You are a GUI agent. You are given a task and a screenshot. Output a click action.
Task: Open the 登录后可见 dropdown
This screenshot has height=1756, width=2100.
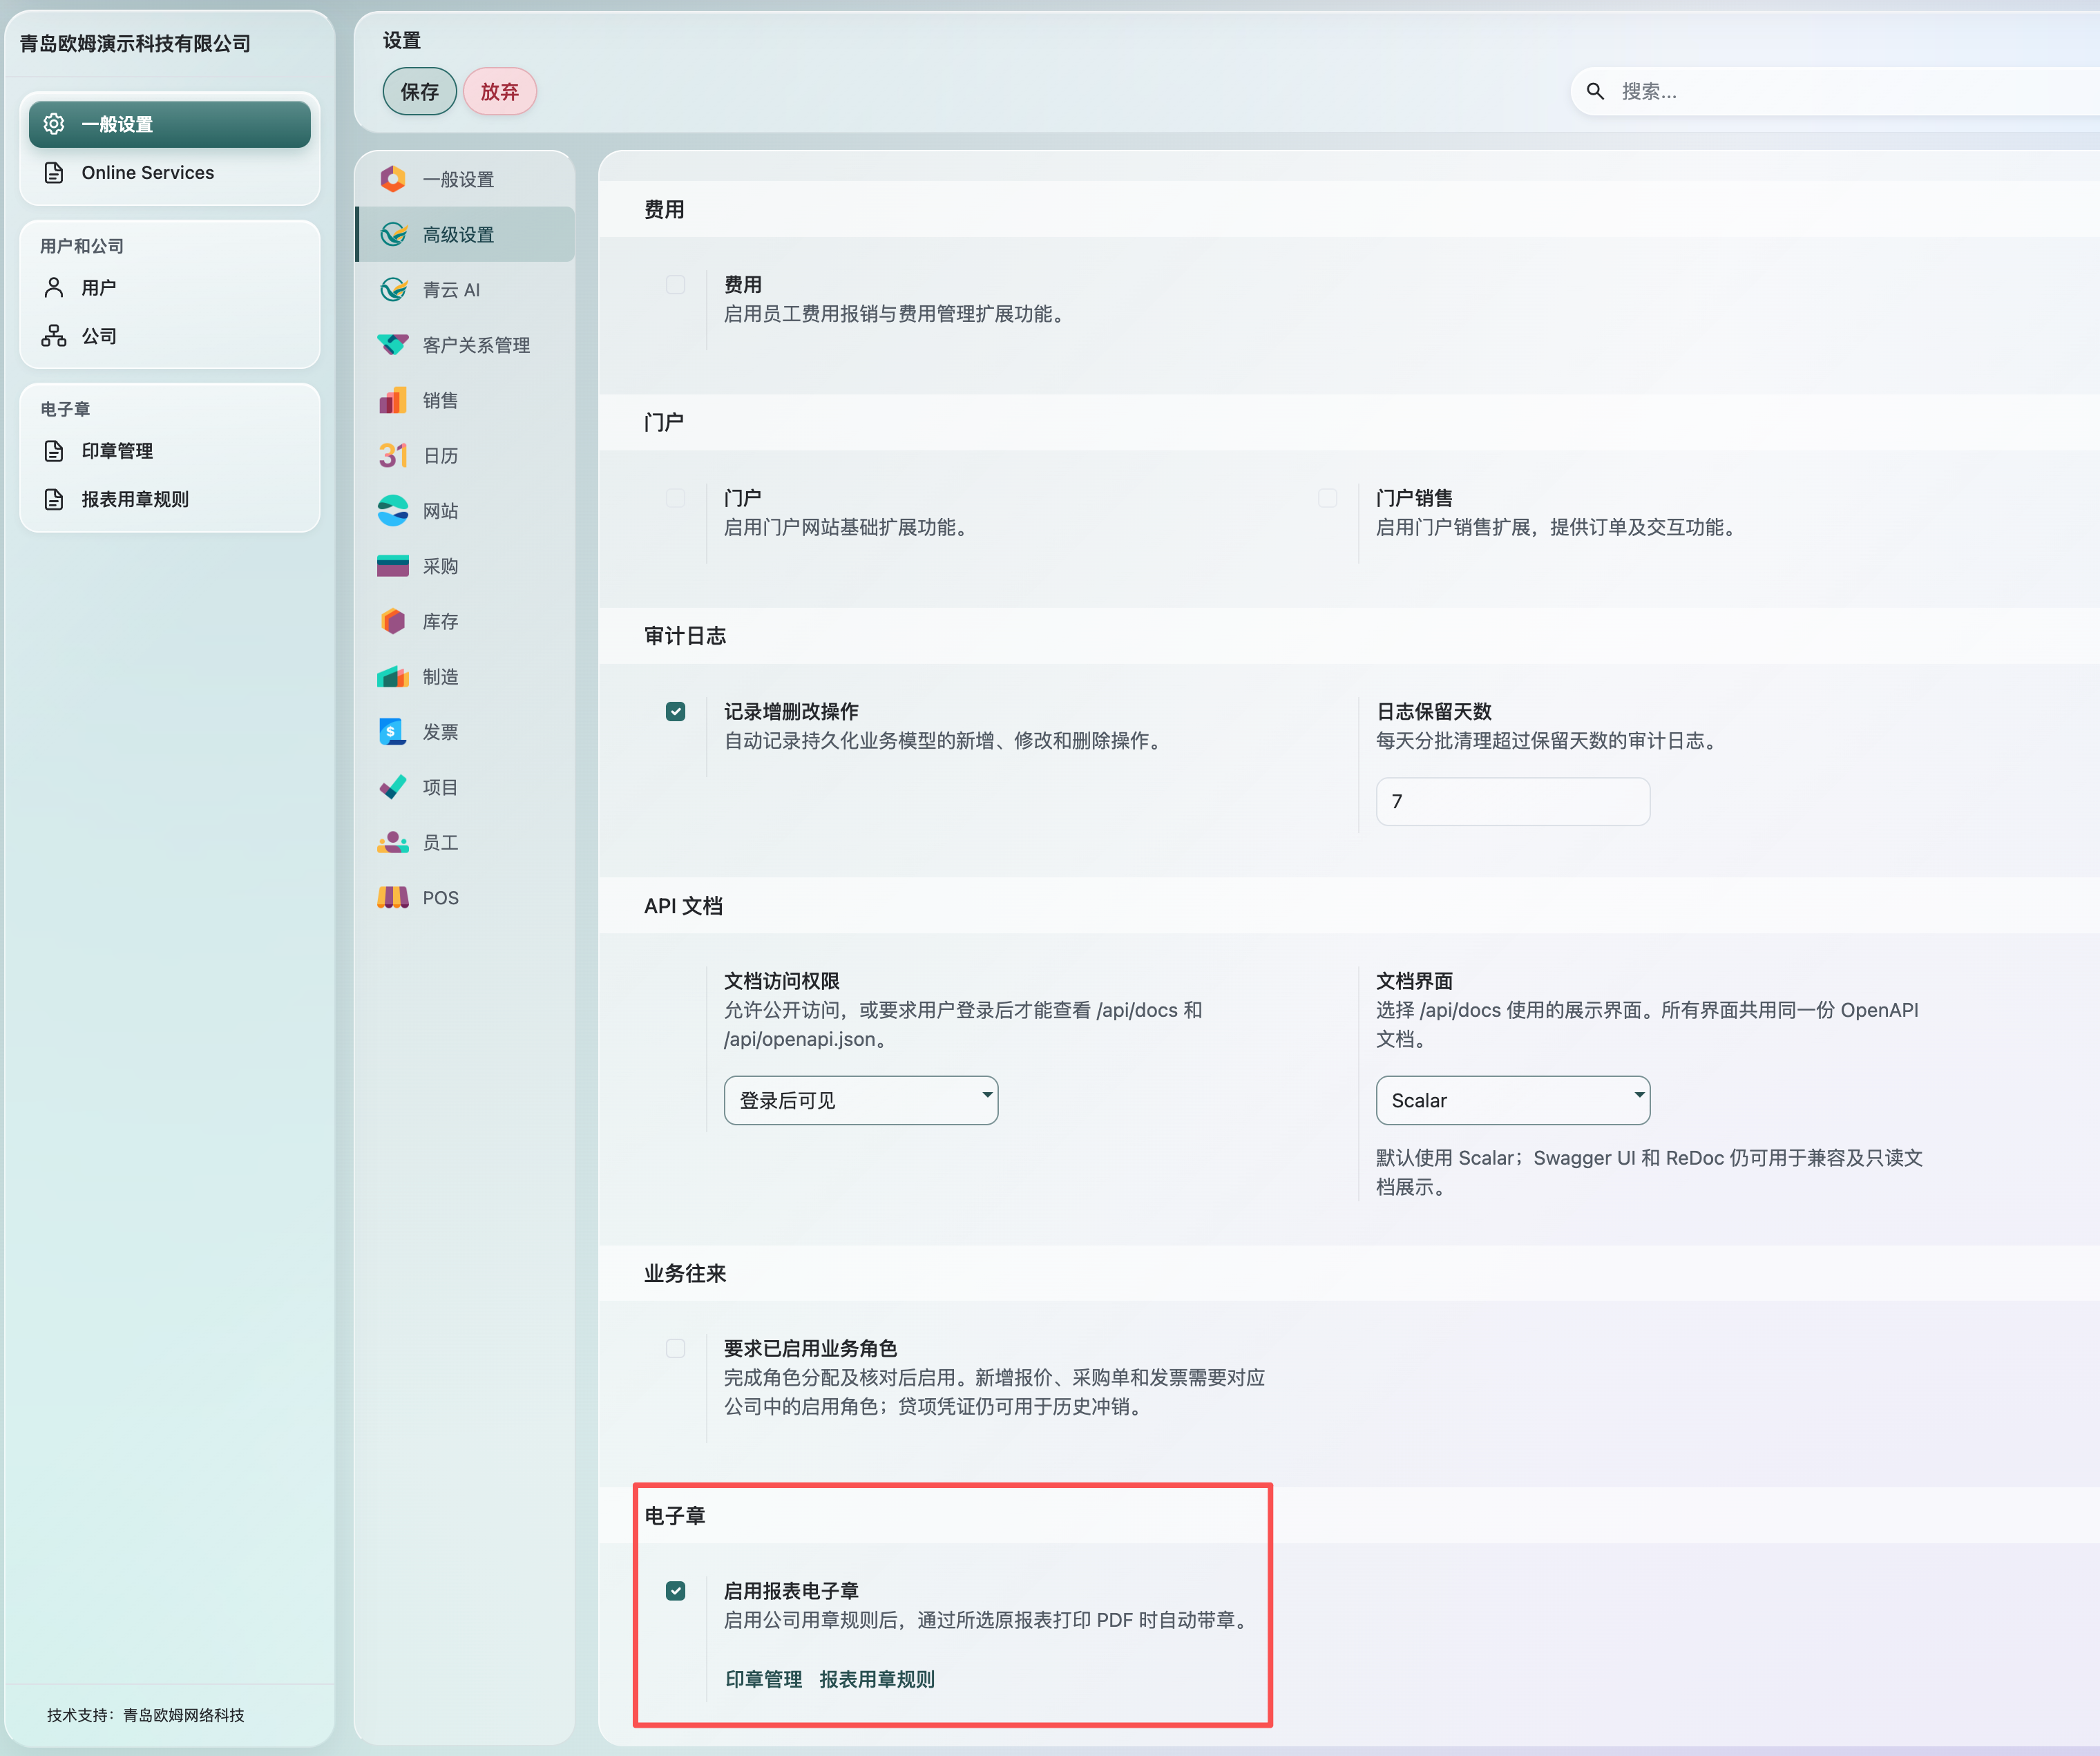861,1100
